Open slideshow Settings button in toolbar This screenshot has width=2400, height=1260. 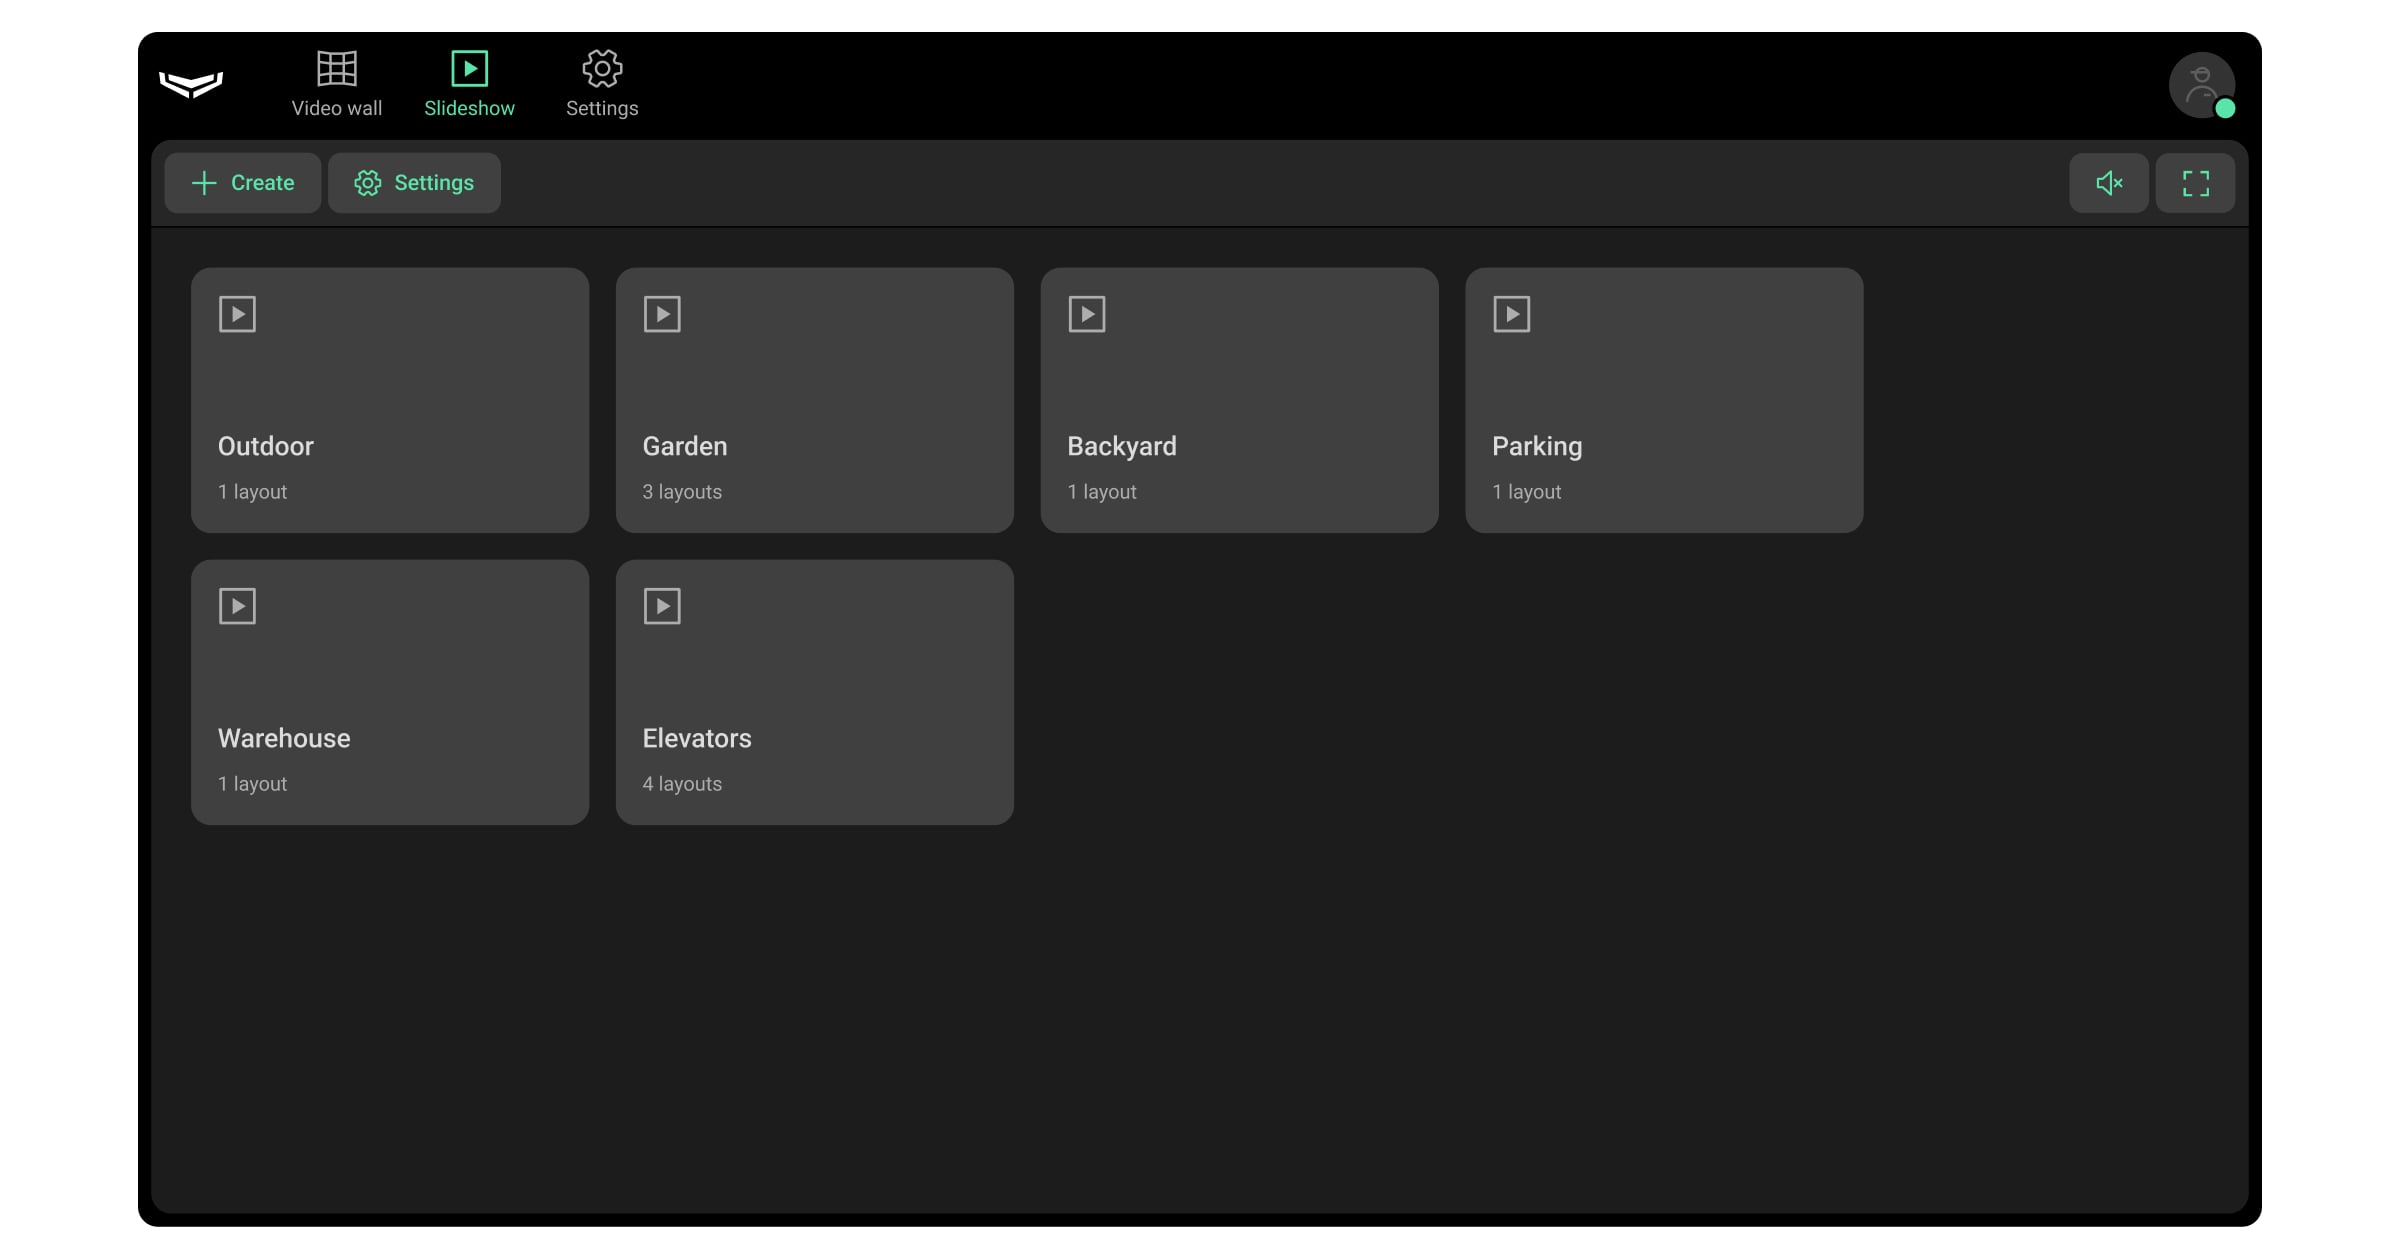point(414,183)
